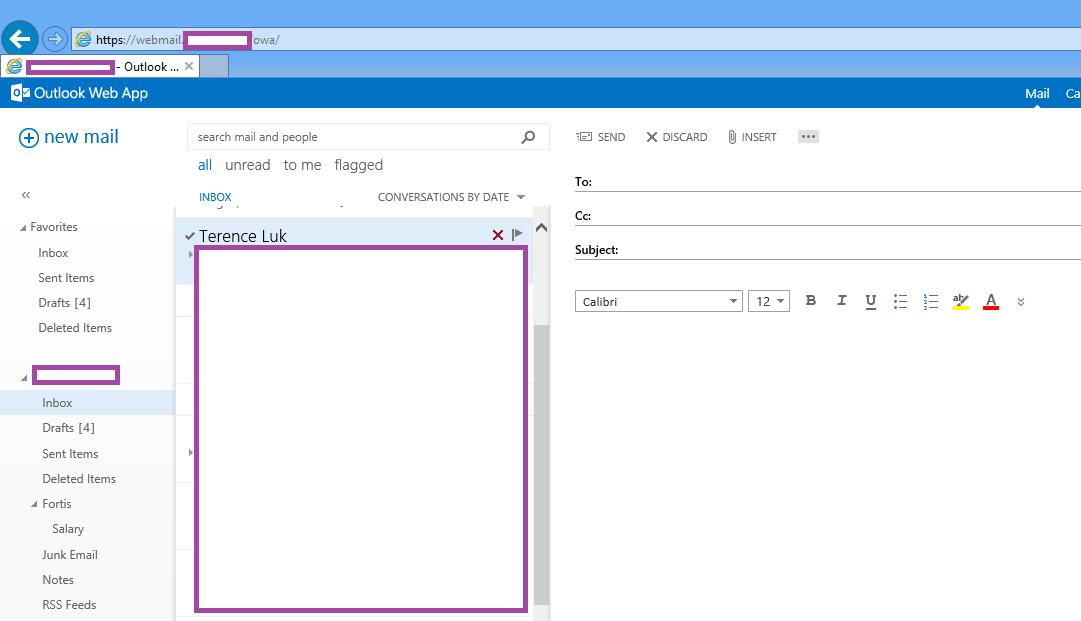Click the INSERT button label

click(759, 137)
